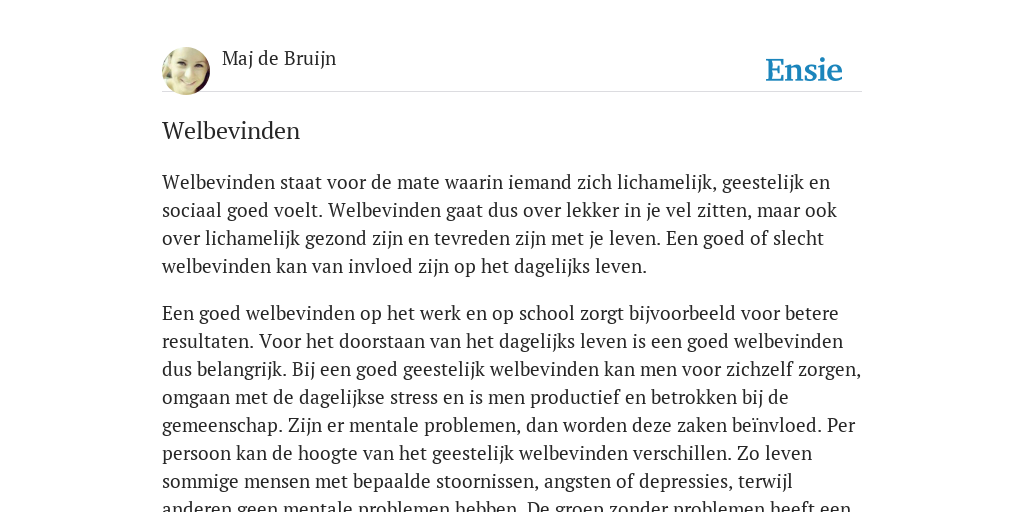
Task: Click the word 'tevreden' in the first paragraph
Action: point(461,239)
